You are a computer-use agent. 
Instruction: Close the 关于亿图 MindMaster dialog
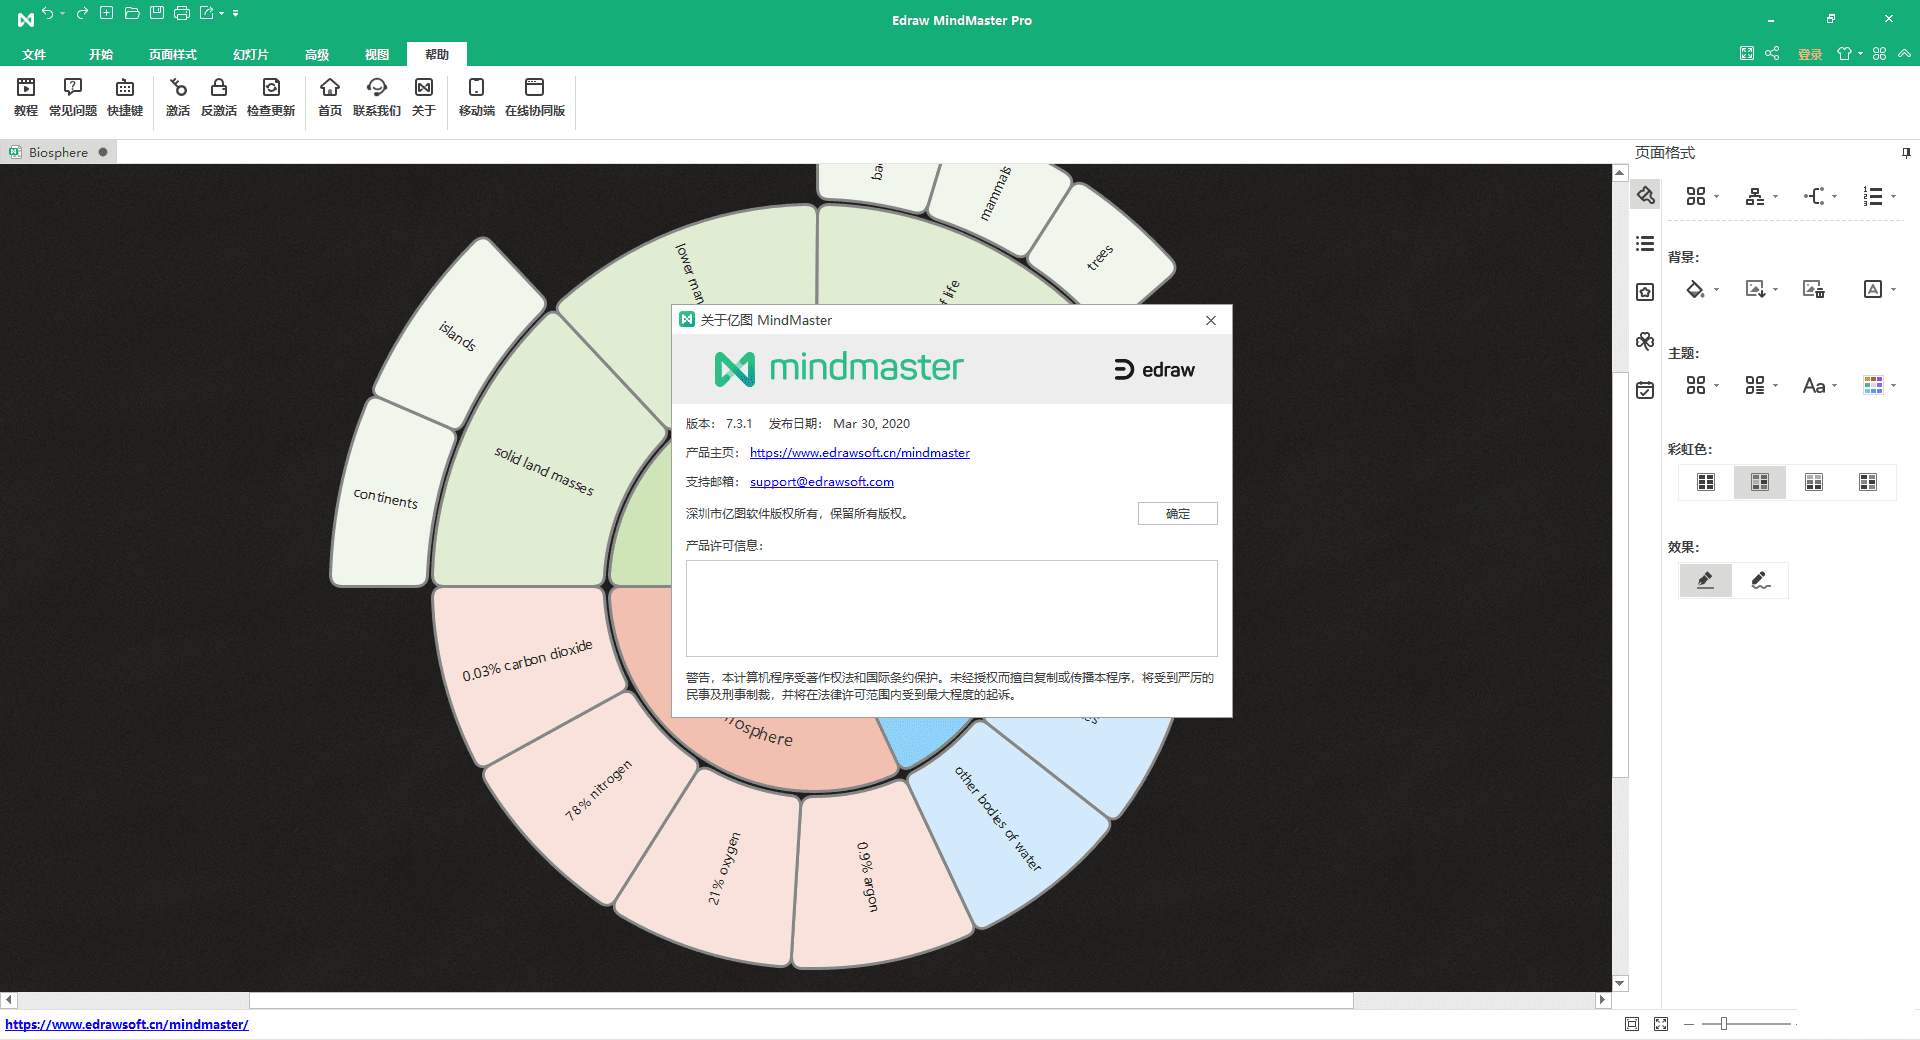tap(1211, 320)
